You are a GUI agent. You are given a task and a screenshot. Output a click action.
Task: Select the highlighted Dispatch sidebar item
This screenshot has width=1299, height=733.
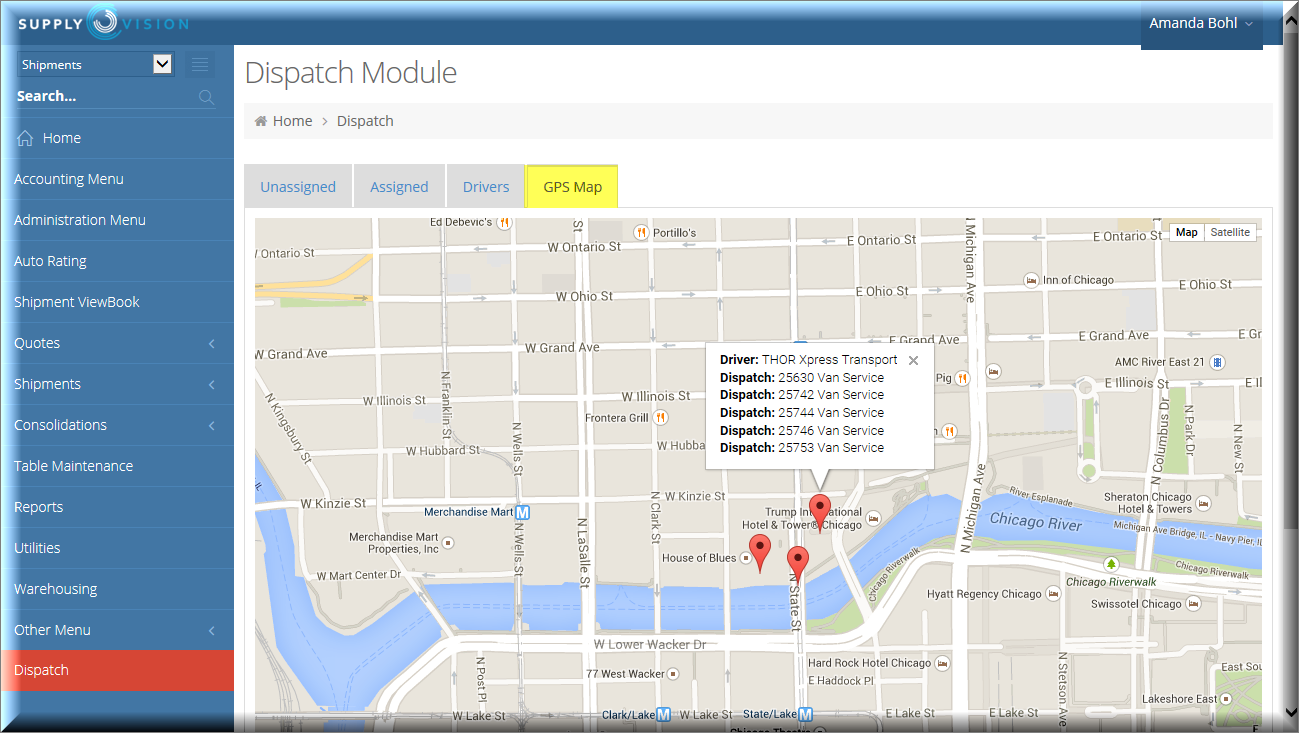[x=117, y=671]
